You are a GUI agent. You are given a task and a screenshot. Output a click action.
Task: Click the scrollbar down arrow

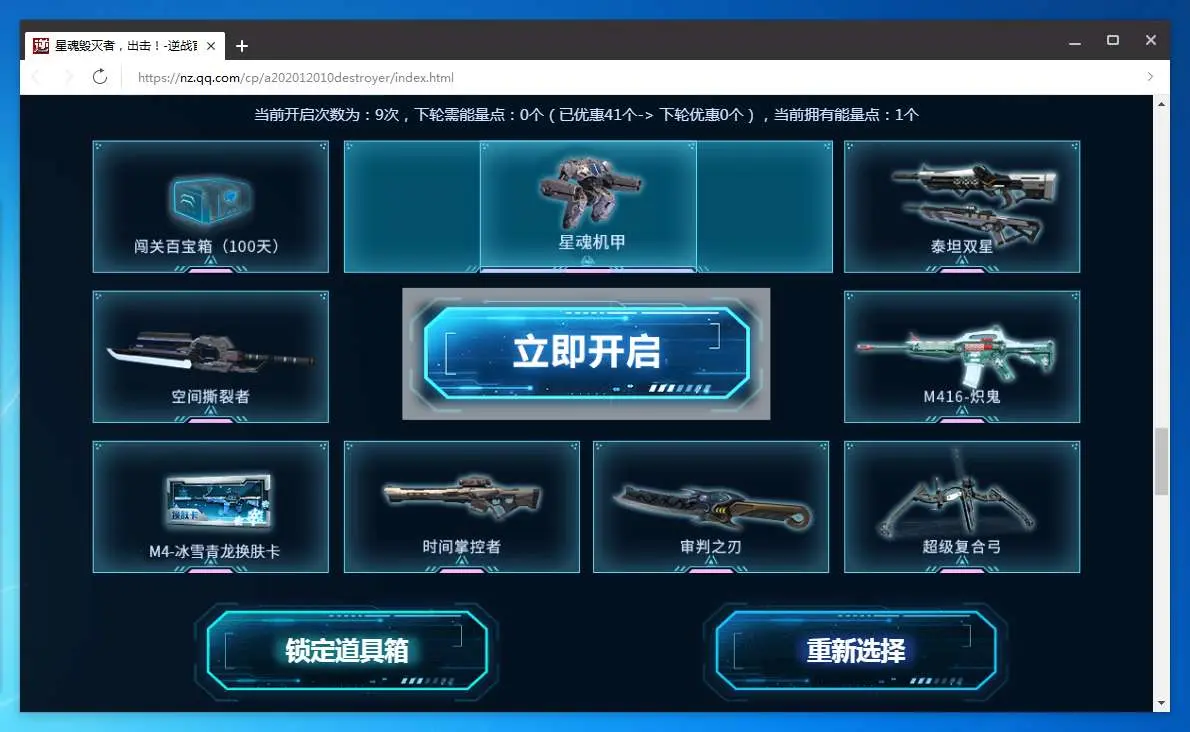(1161, 704)
